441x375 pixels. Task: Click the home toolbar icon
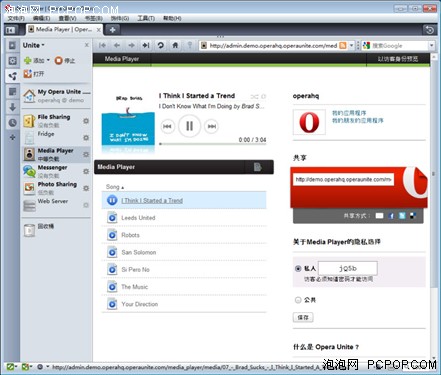[x=175, y=45]
